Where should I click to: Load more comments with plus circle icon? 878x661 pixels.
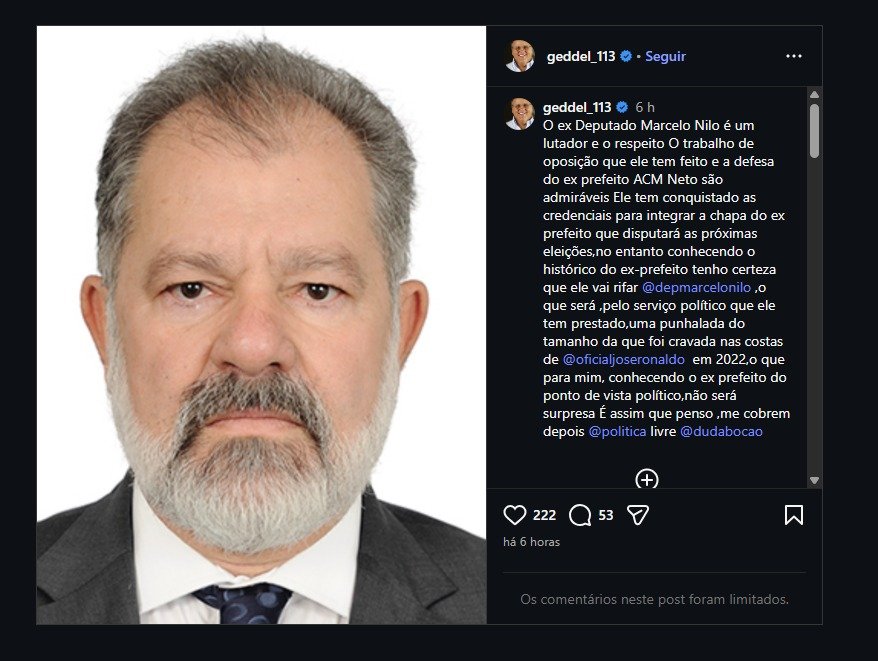647,480
